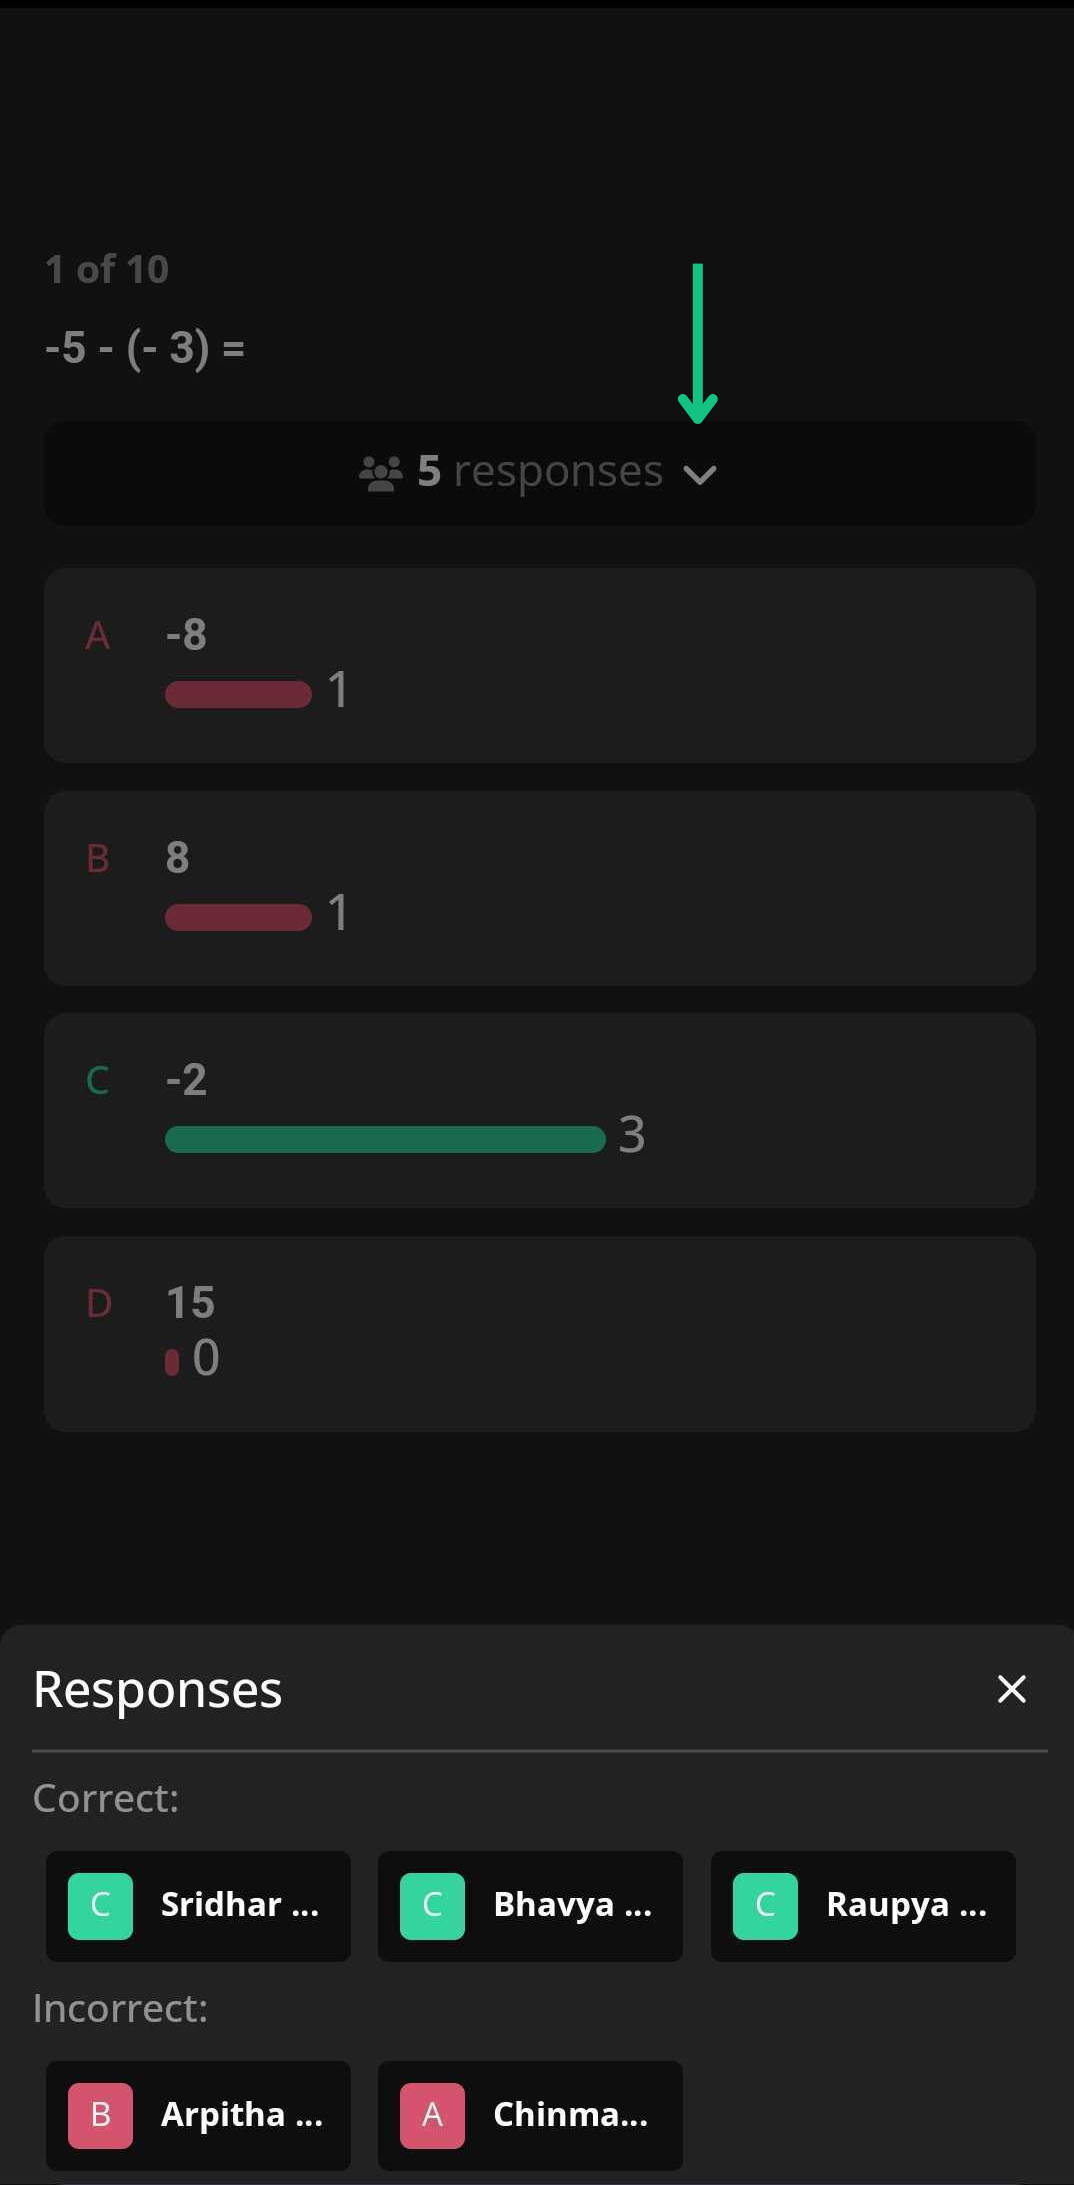Click the Responses panel heading
This screenshot has width=1074, height=2185.
tap(158, 1690)
